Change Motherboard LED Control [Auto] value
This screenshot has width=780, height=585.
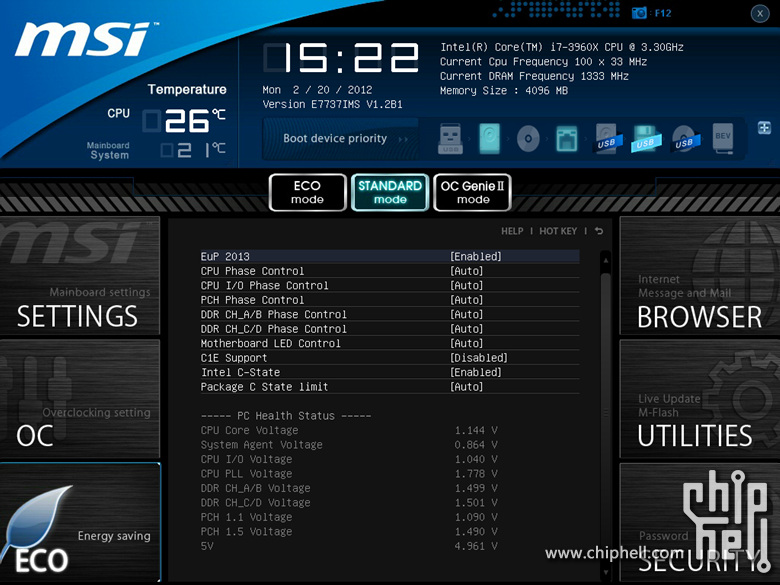tap(467, 343)
